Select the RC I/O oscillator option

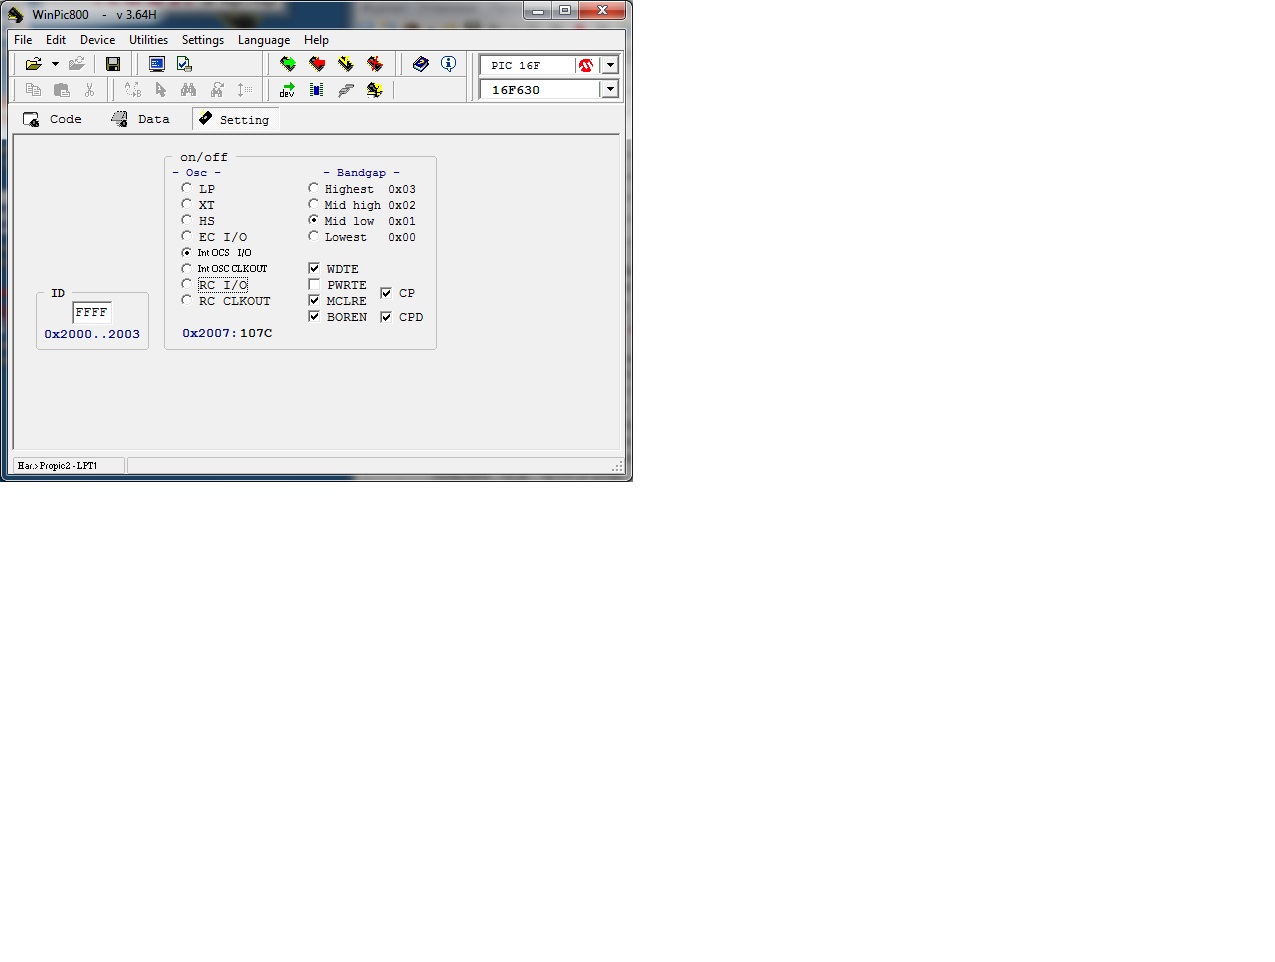pyautogui.click(x=187, y=284)
